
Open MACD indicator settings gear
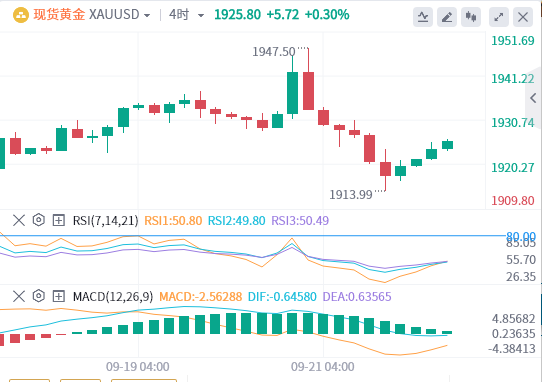tap(39, 296)
